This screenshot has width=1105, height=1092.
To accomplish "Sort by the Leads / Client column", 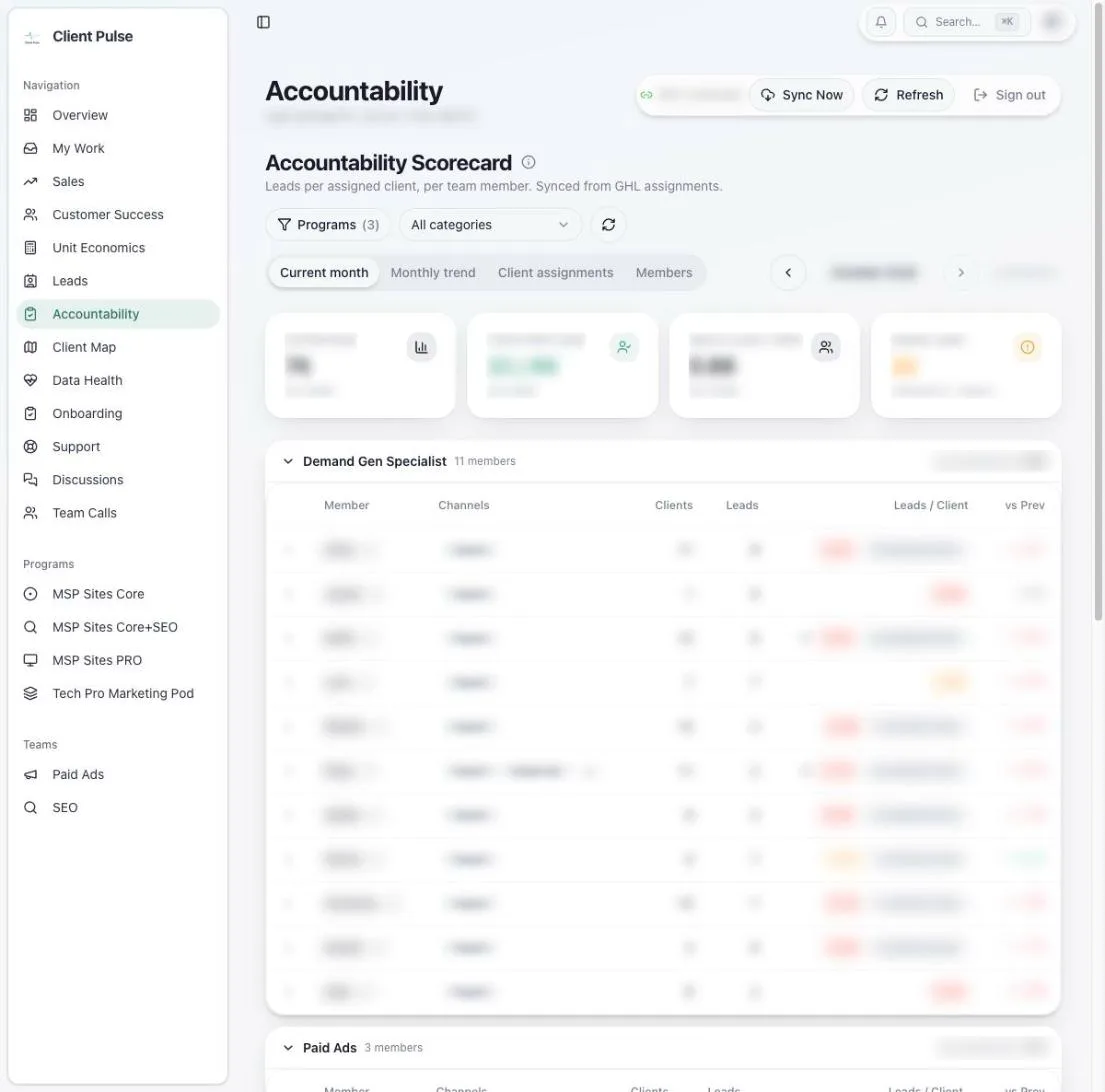I will pyautogui.click(x=931, y=505).
